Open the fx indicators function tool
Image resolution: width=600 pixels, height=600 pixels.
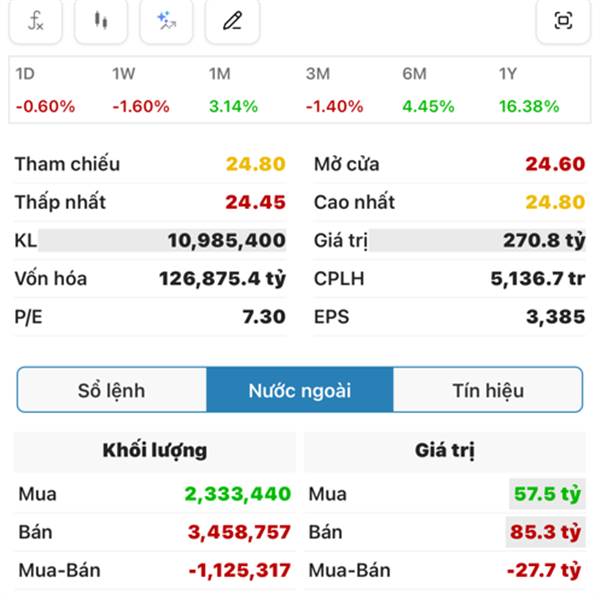pyautogui.click(x=36, y=20)
